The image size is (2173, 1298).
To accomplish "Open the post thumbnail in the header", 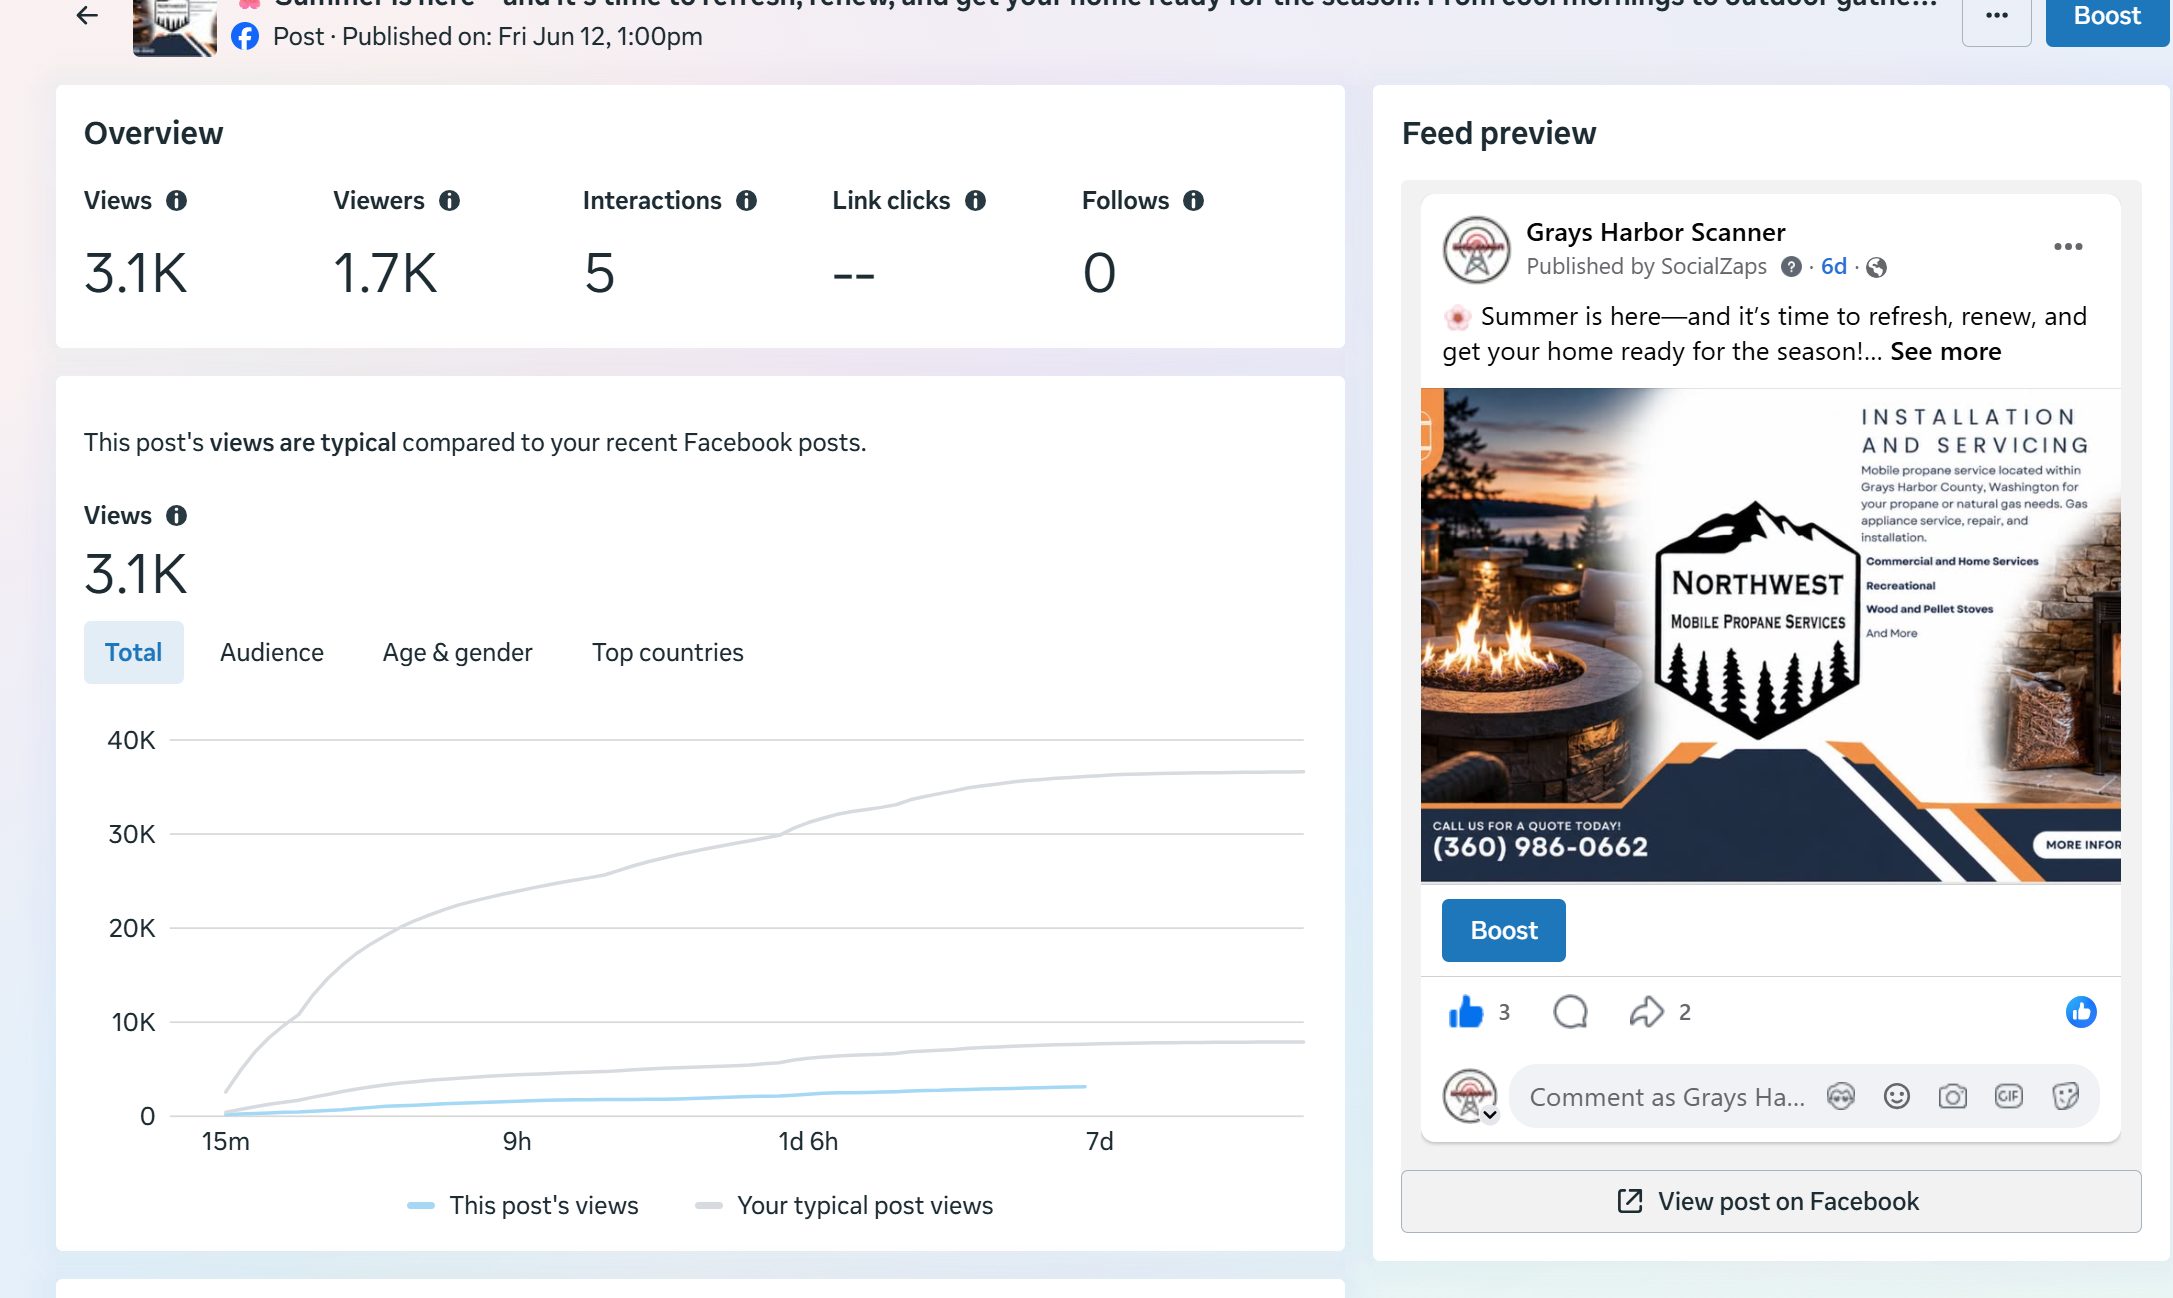I will (x=174, y=28).
